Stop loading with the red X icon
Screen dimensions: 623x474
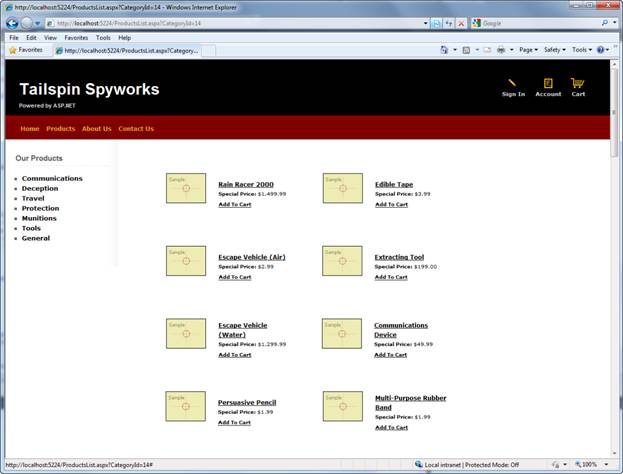pyautogui.click(x=461, y=23)
